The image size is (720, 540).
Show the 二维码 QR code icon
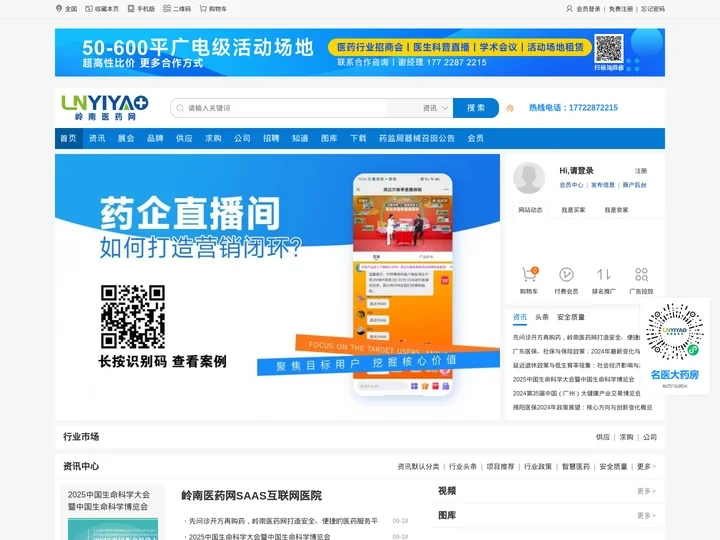pos(167,8)
